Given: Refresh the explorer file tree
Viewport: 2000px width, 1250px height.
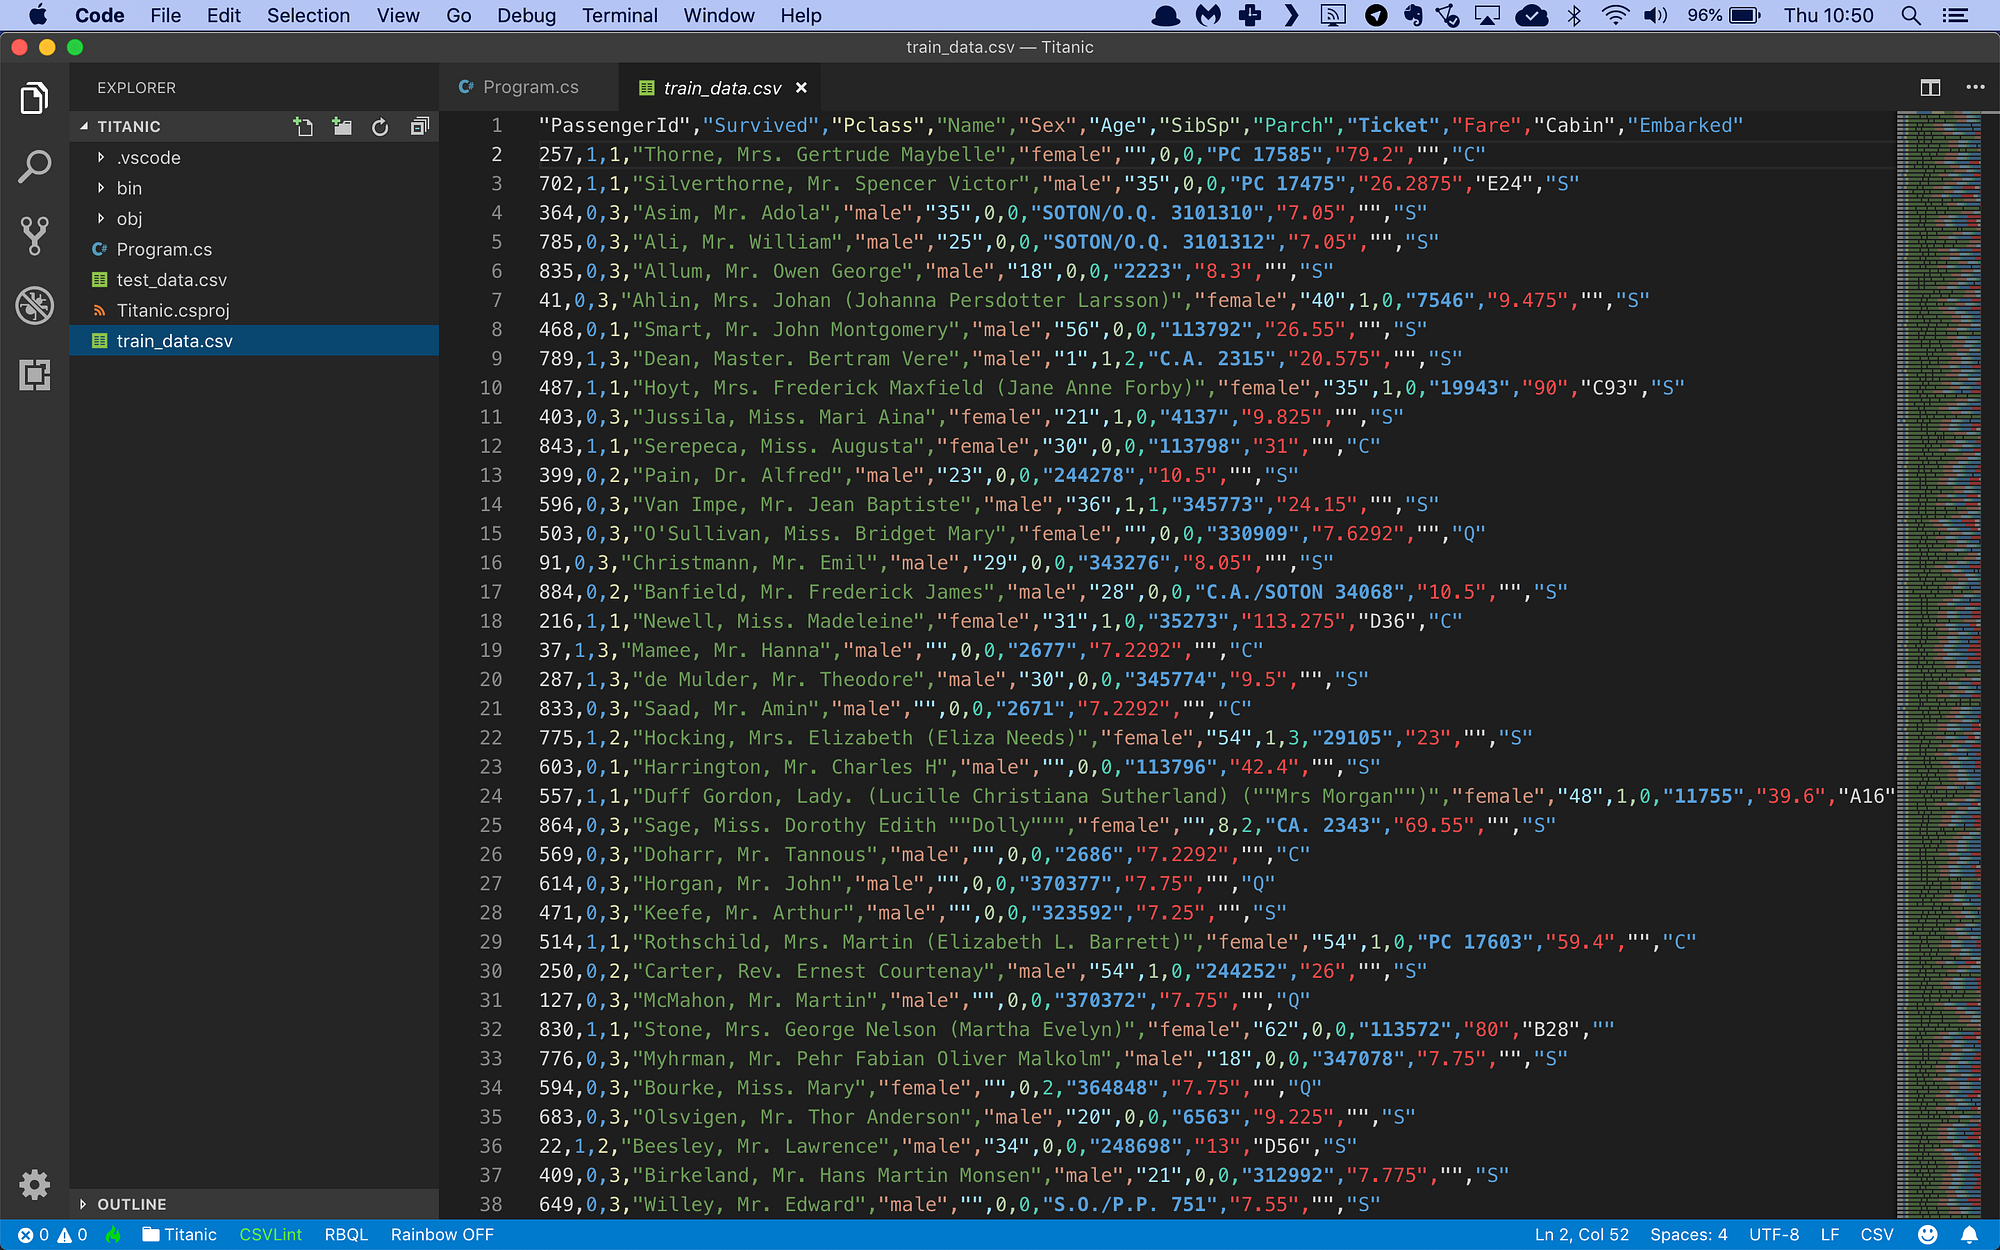Looking at the screenshot, I should point(380,127).
